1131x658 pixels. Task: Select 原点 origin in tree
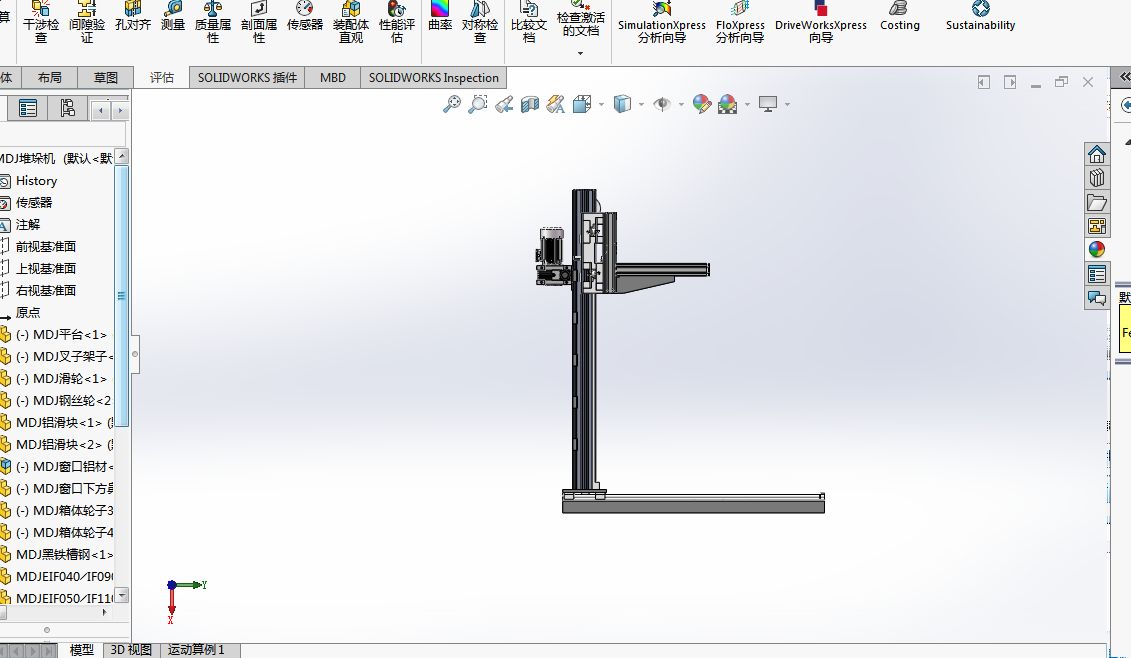coord(27,312)
